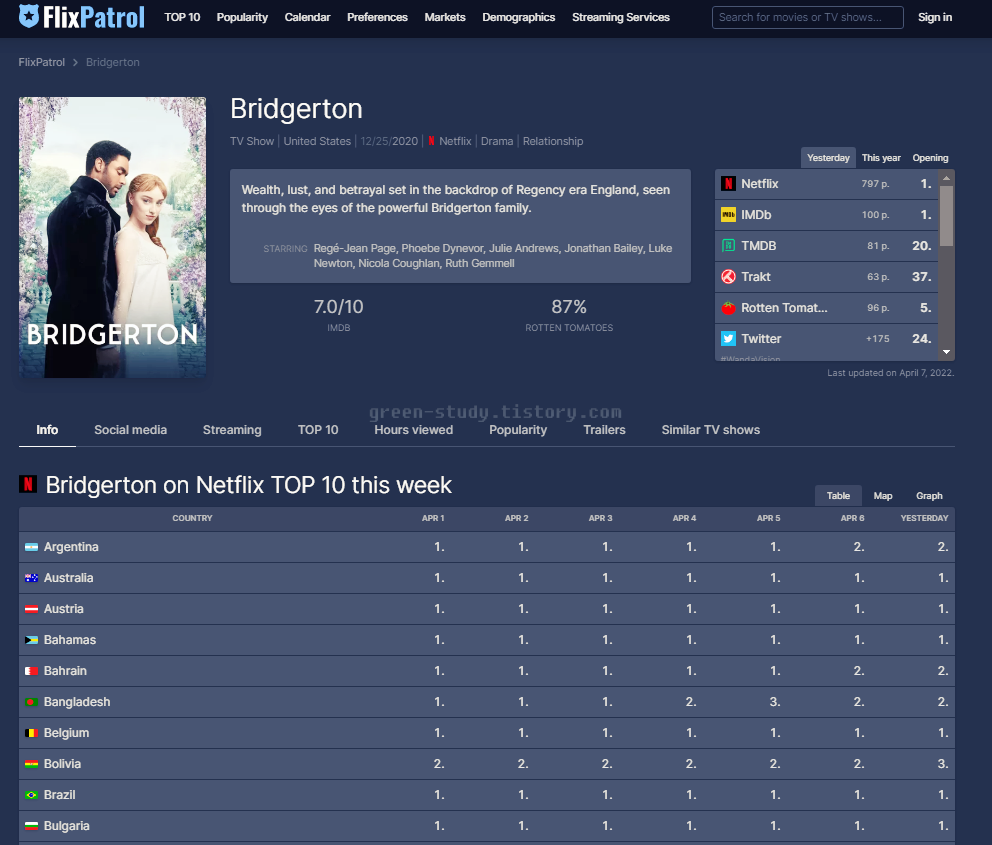Screen dimensions: 992x845
Task: Click the 87% Rotten Tomatoes score
Action: pos(569,307)
